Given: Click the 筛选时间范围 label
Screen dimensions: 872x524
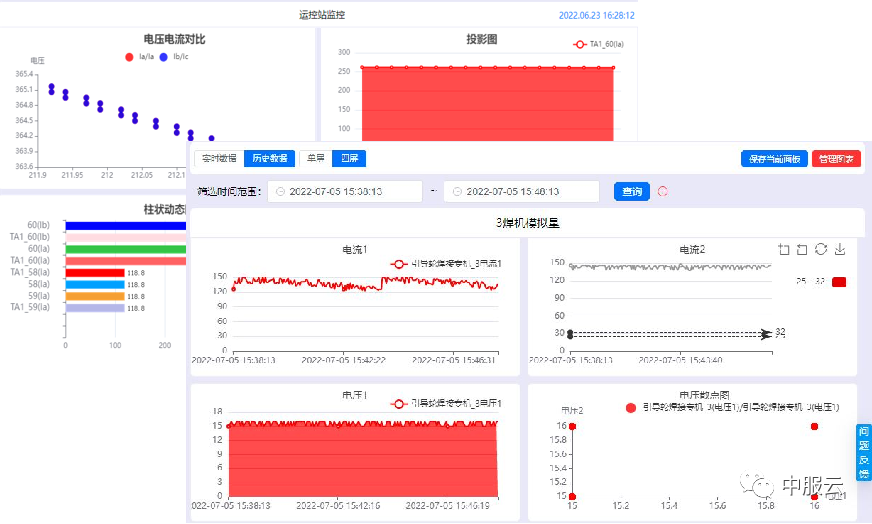Looking at the screenshot, I should tap(229, 191).
